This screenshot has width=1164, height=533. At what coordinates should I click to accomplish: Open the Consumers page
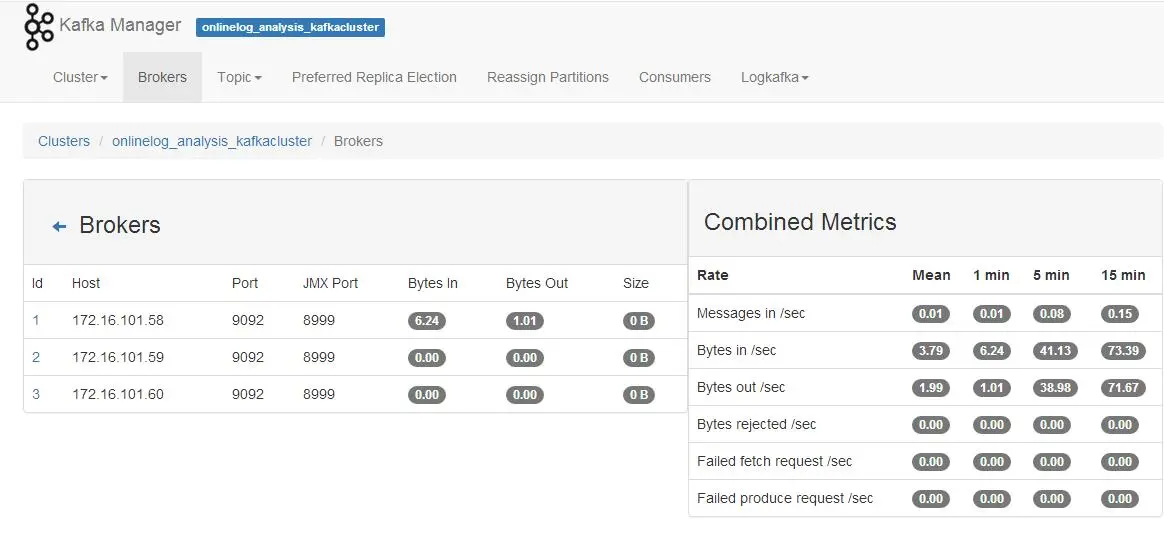(675, 77)
